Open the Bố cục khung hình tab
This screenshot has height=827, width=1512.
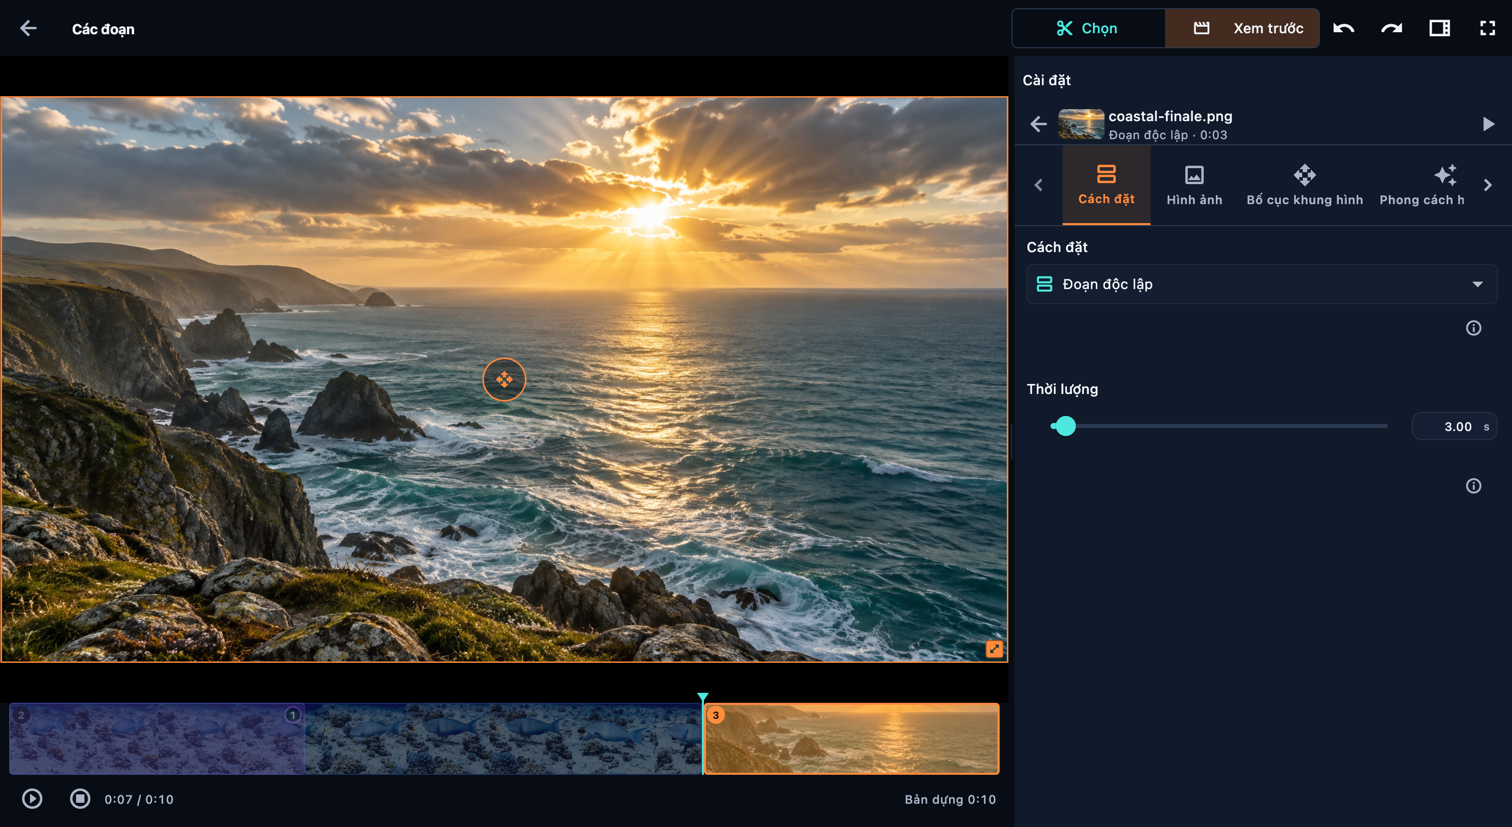click(1304, 185)
